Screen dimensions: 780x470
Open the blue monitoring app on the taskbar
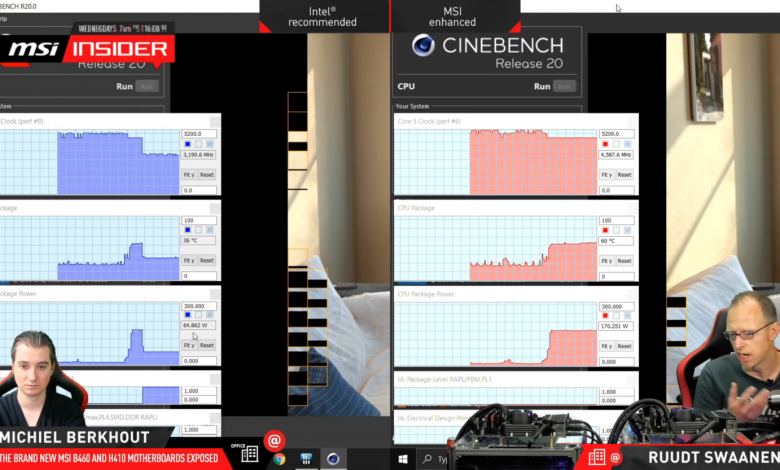coord(306,459)
